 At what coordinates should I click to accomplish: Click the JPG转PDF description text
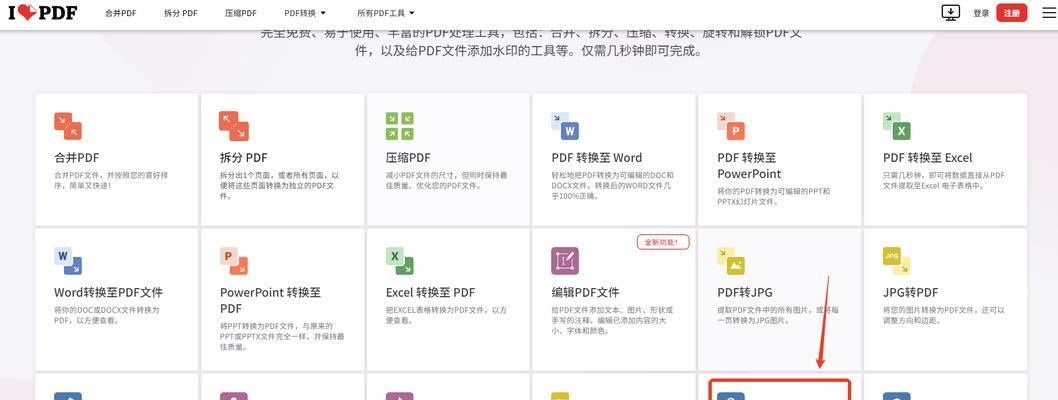coord(944,315)
